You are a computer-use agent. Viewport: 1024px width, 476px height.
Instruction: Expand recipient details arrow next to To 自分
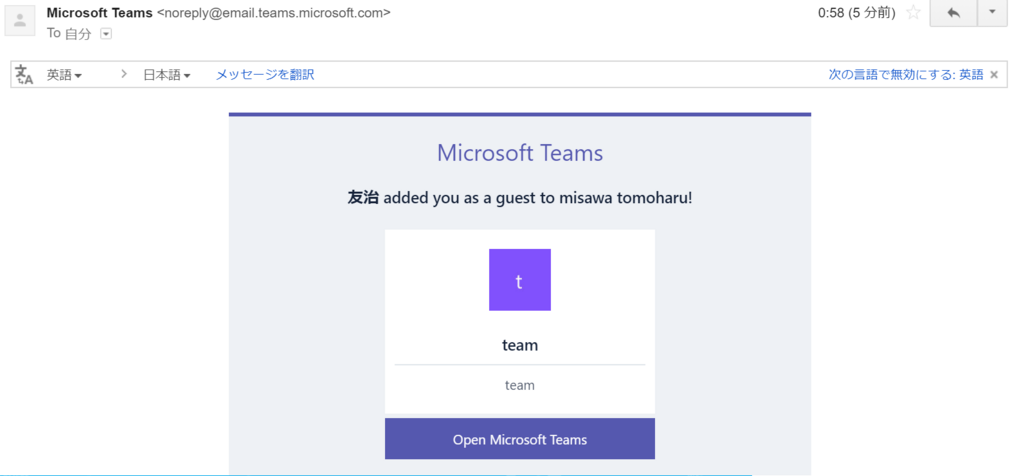coord(106,34)
